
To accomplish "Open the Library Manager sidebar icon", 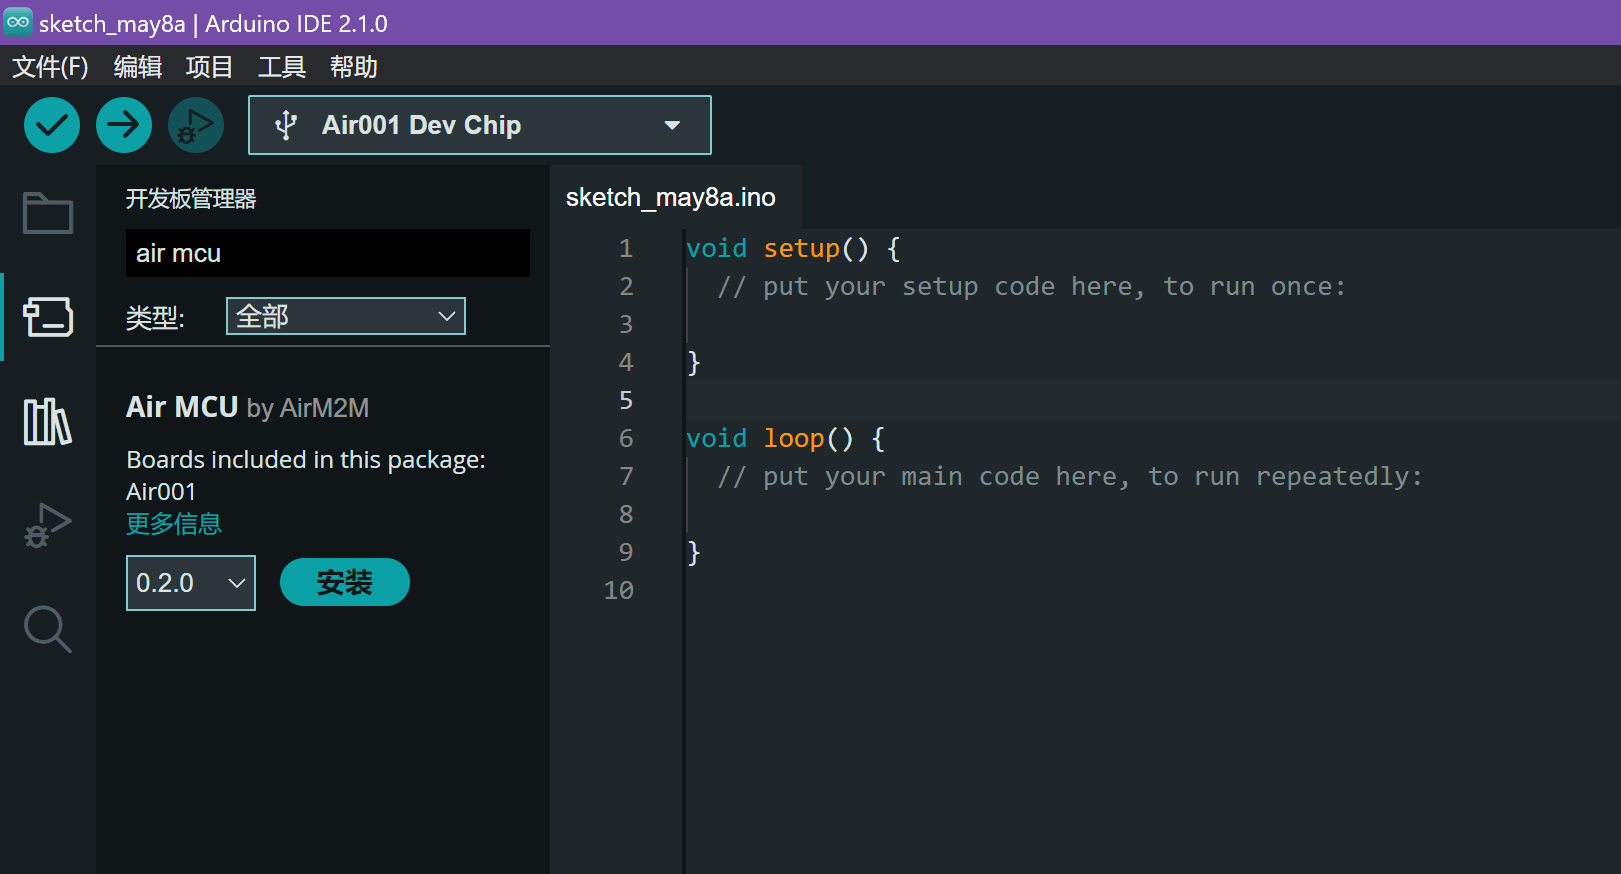I will click(48, 421).
